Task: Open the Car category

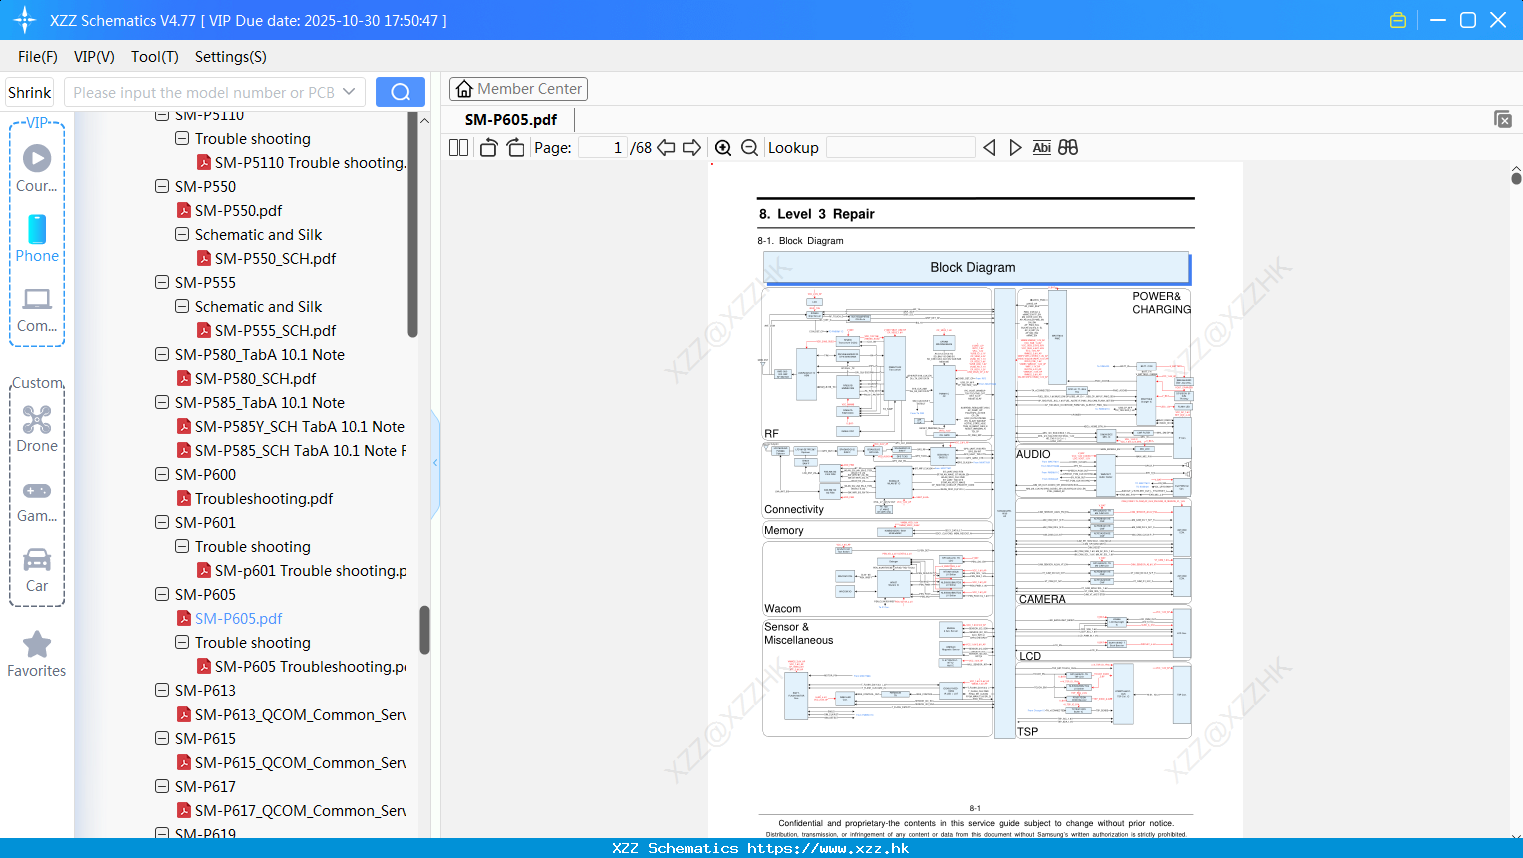Action: (x=37, y=570)
